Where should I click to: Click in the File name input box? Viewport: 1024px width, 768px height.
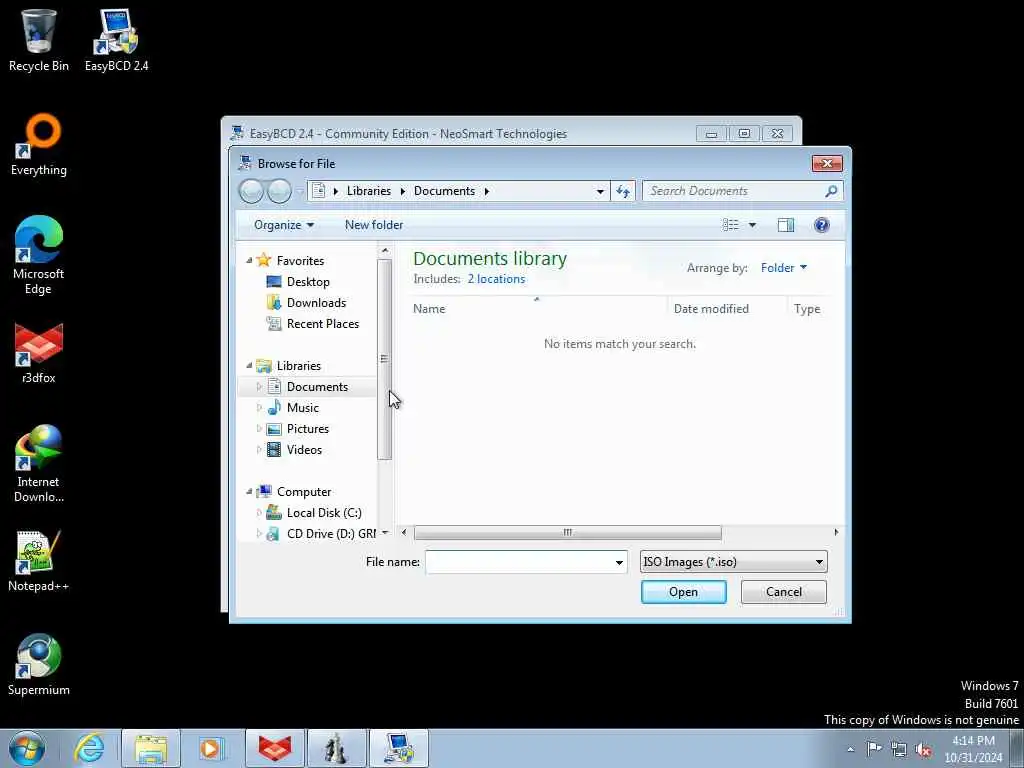coord(519,562)
